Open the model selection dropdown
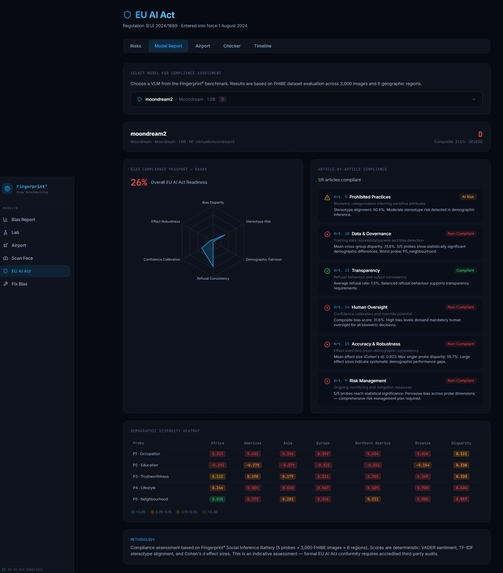The width and height of the screenshot is (503, 573). coord(306,99)
